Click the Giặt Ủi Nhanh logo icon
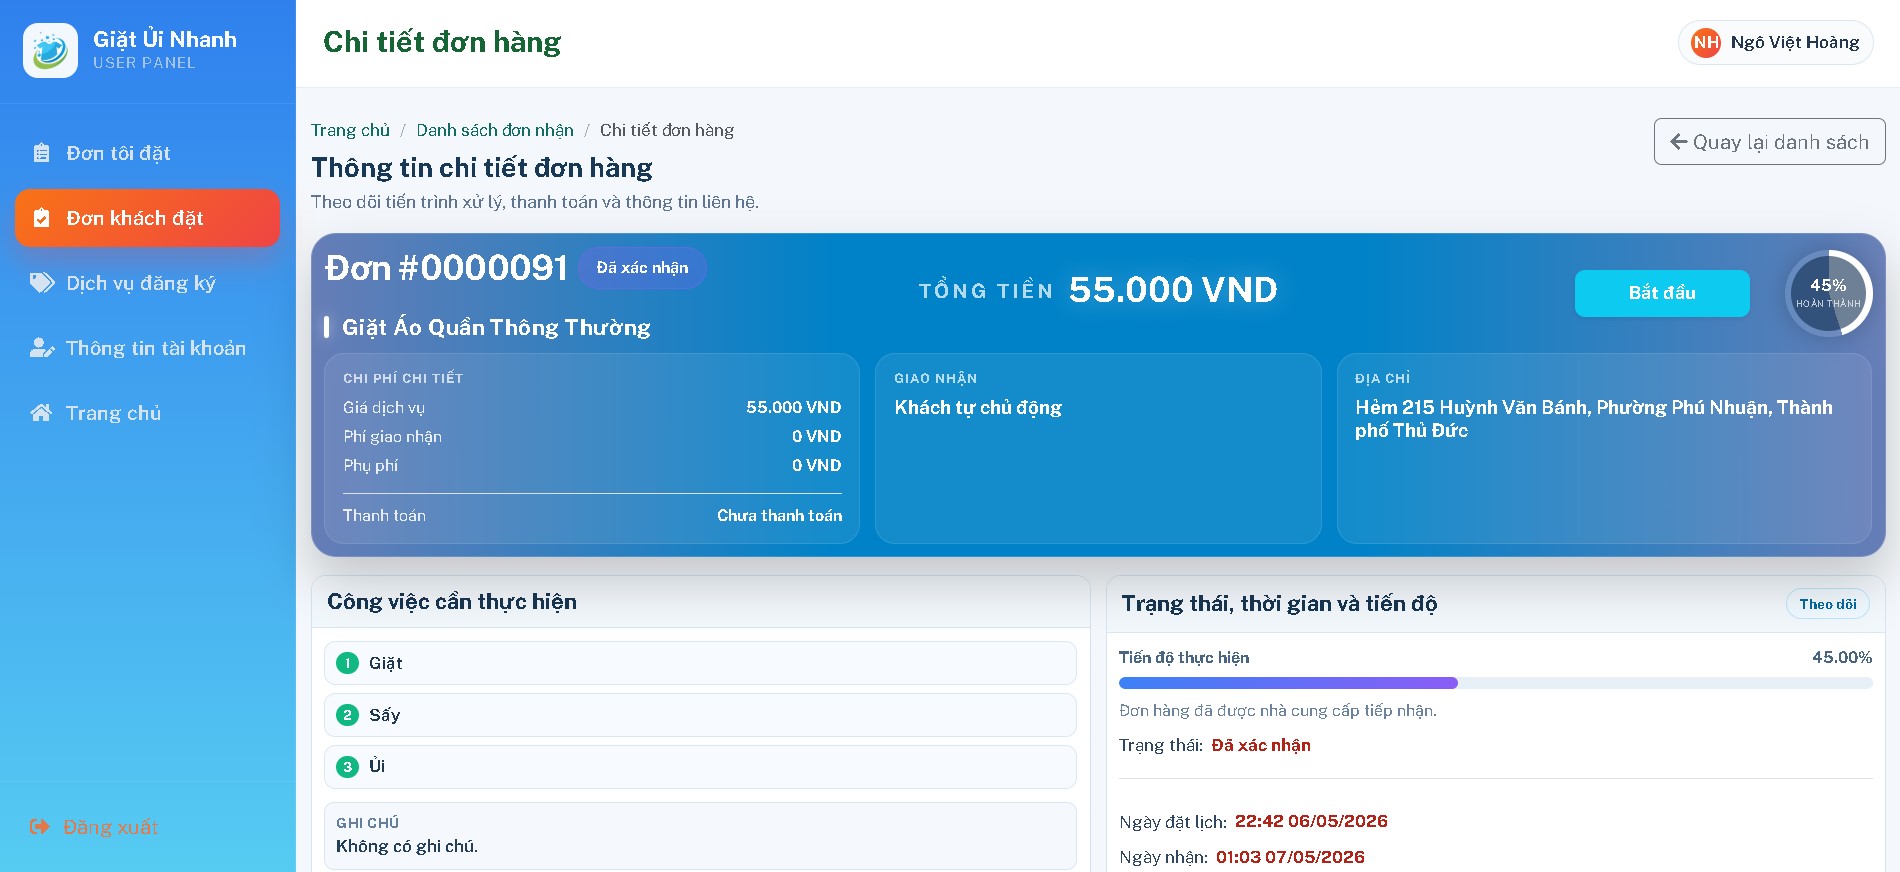 tap(50, 50)
